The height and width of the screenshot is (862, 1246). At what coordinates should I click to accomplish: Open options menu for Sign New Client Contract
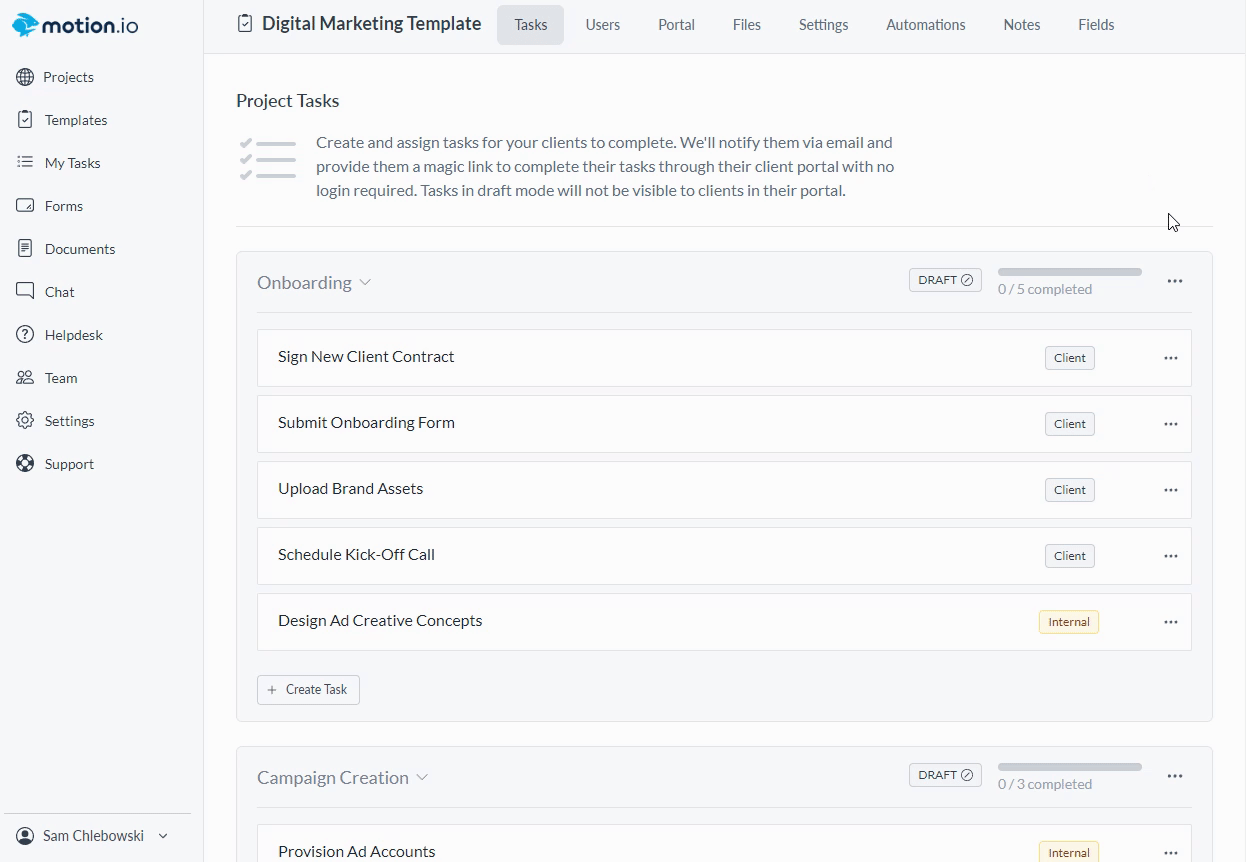[1171, 358]
